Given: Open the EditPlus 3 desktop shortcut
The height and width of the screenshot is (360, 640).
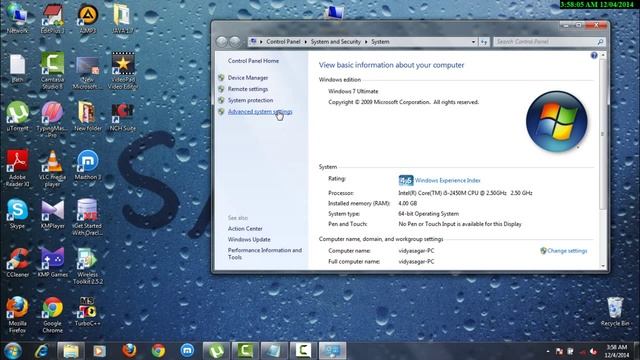Looking at the screenshot, I should 52,18.
